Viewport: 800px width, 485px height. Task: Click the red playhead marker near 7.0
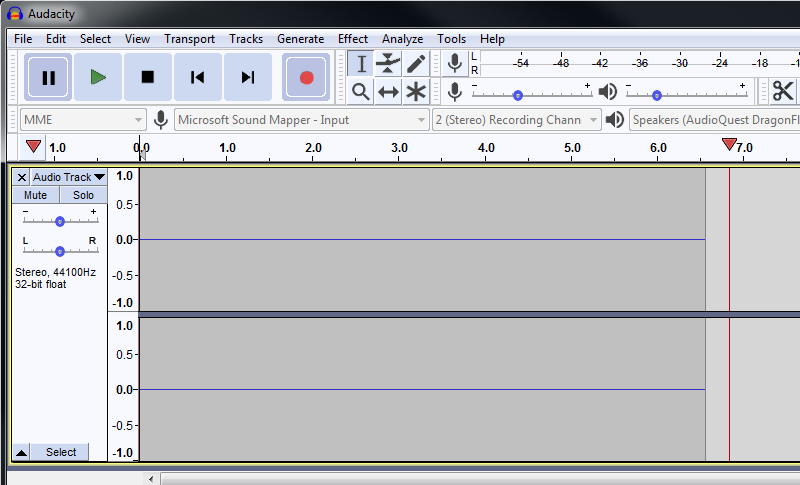[x=730, y=144]
